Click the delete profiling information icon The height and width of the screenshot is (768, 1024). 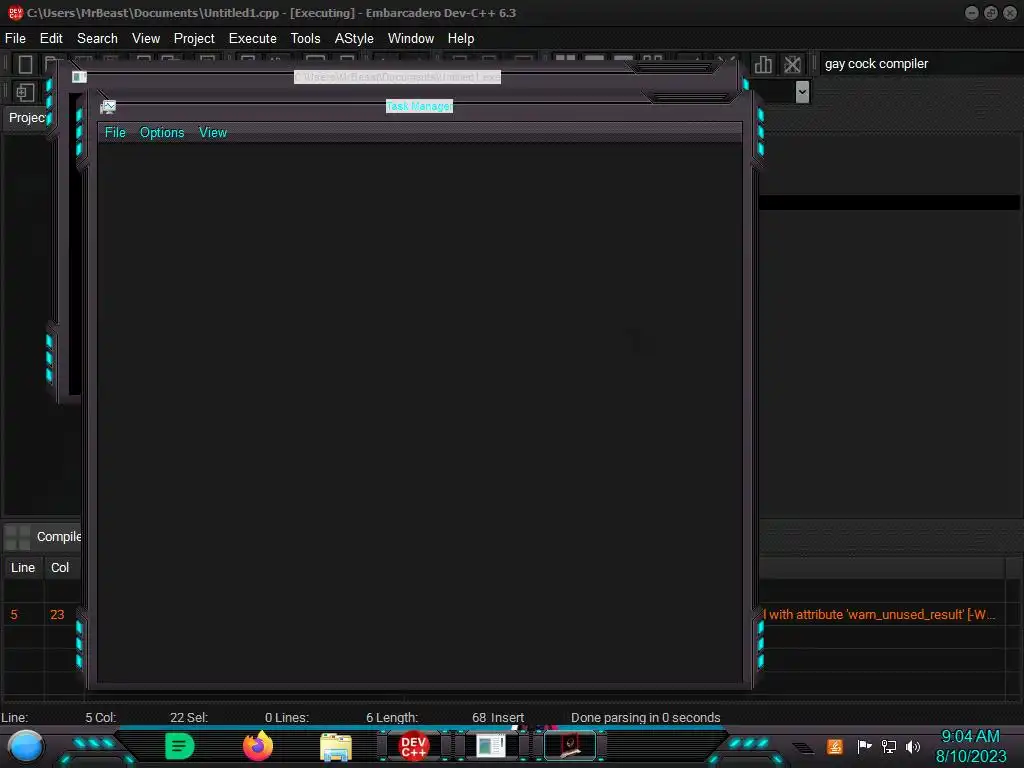tap(792, 64)
